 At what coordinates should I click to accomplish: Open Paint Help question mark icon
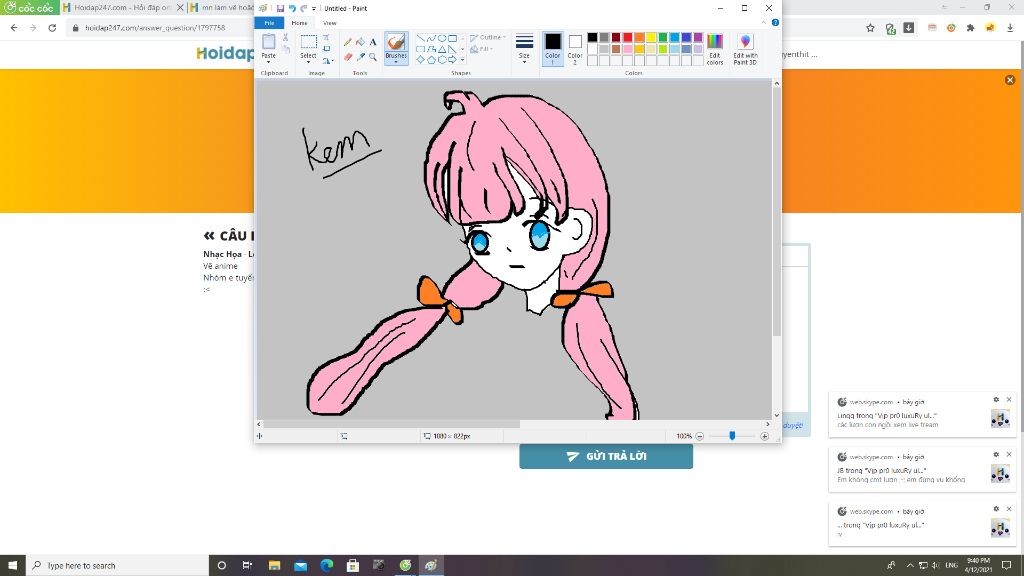point(775,23)
